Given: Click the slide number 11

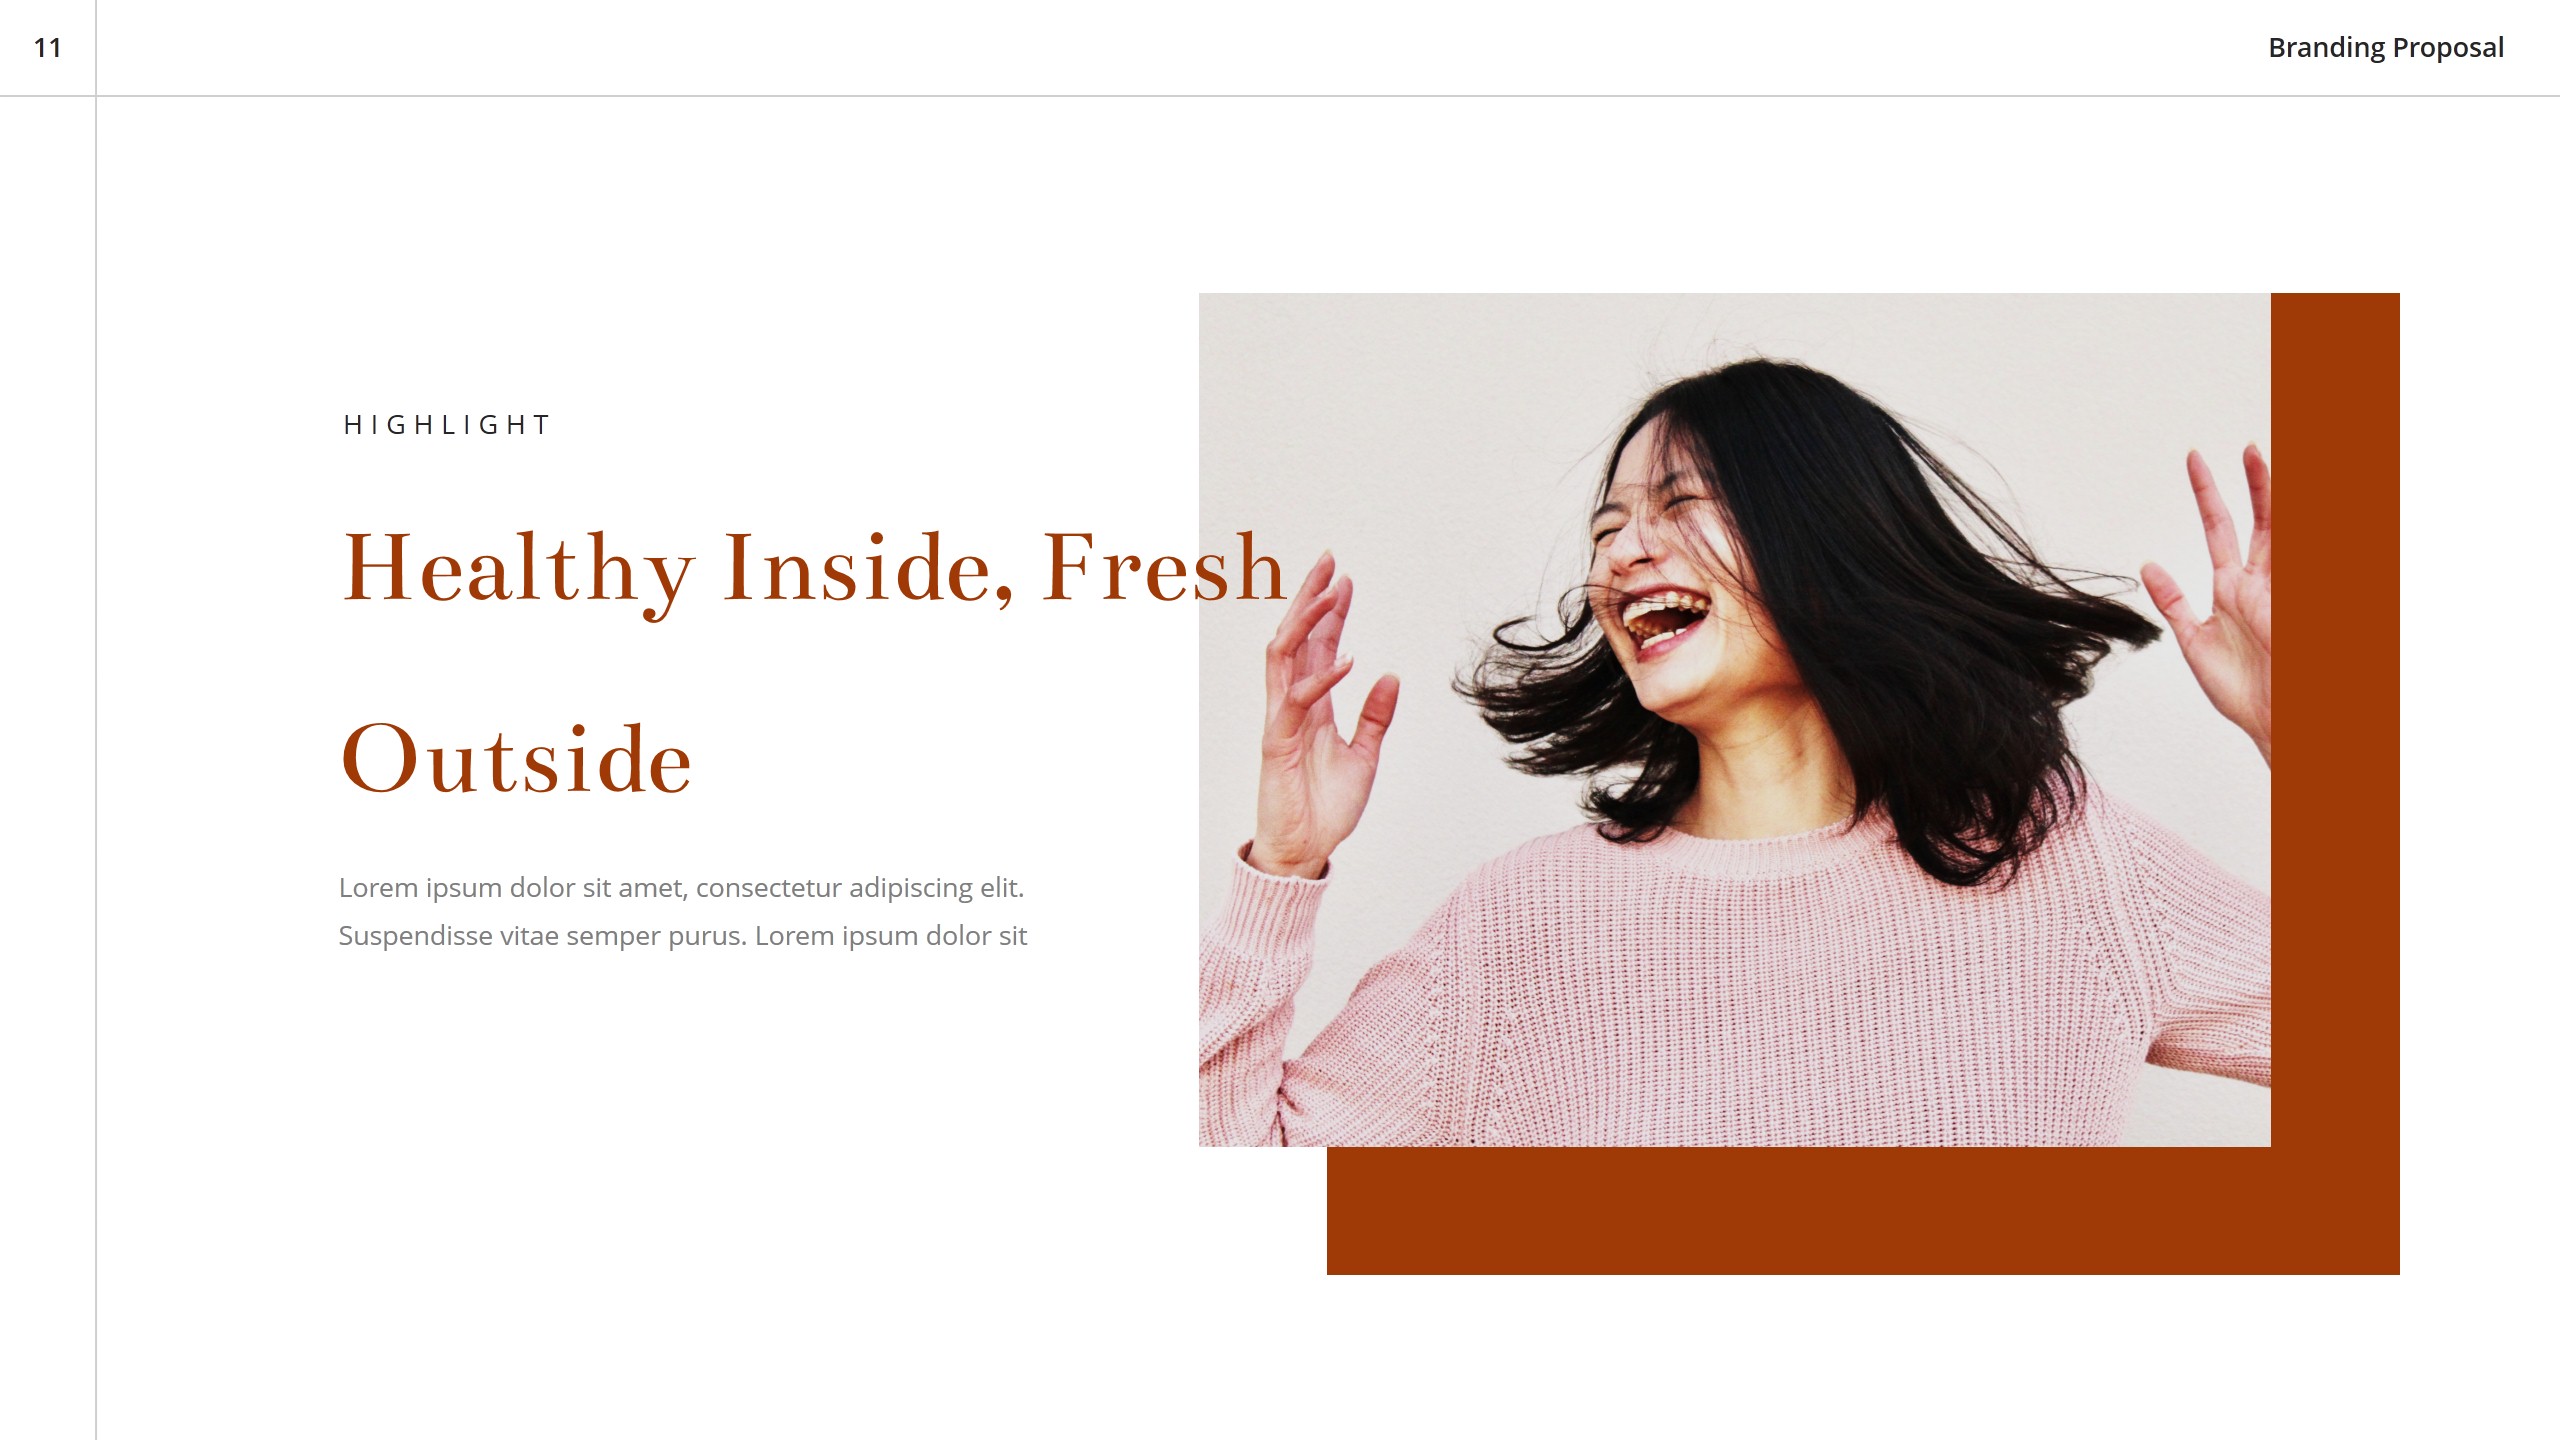Looking at the screenshot, I should pyautogui.click(x=47, y=48).
